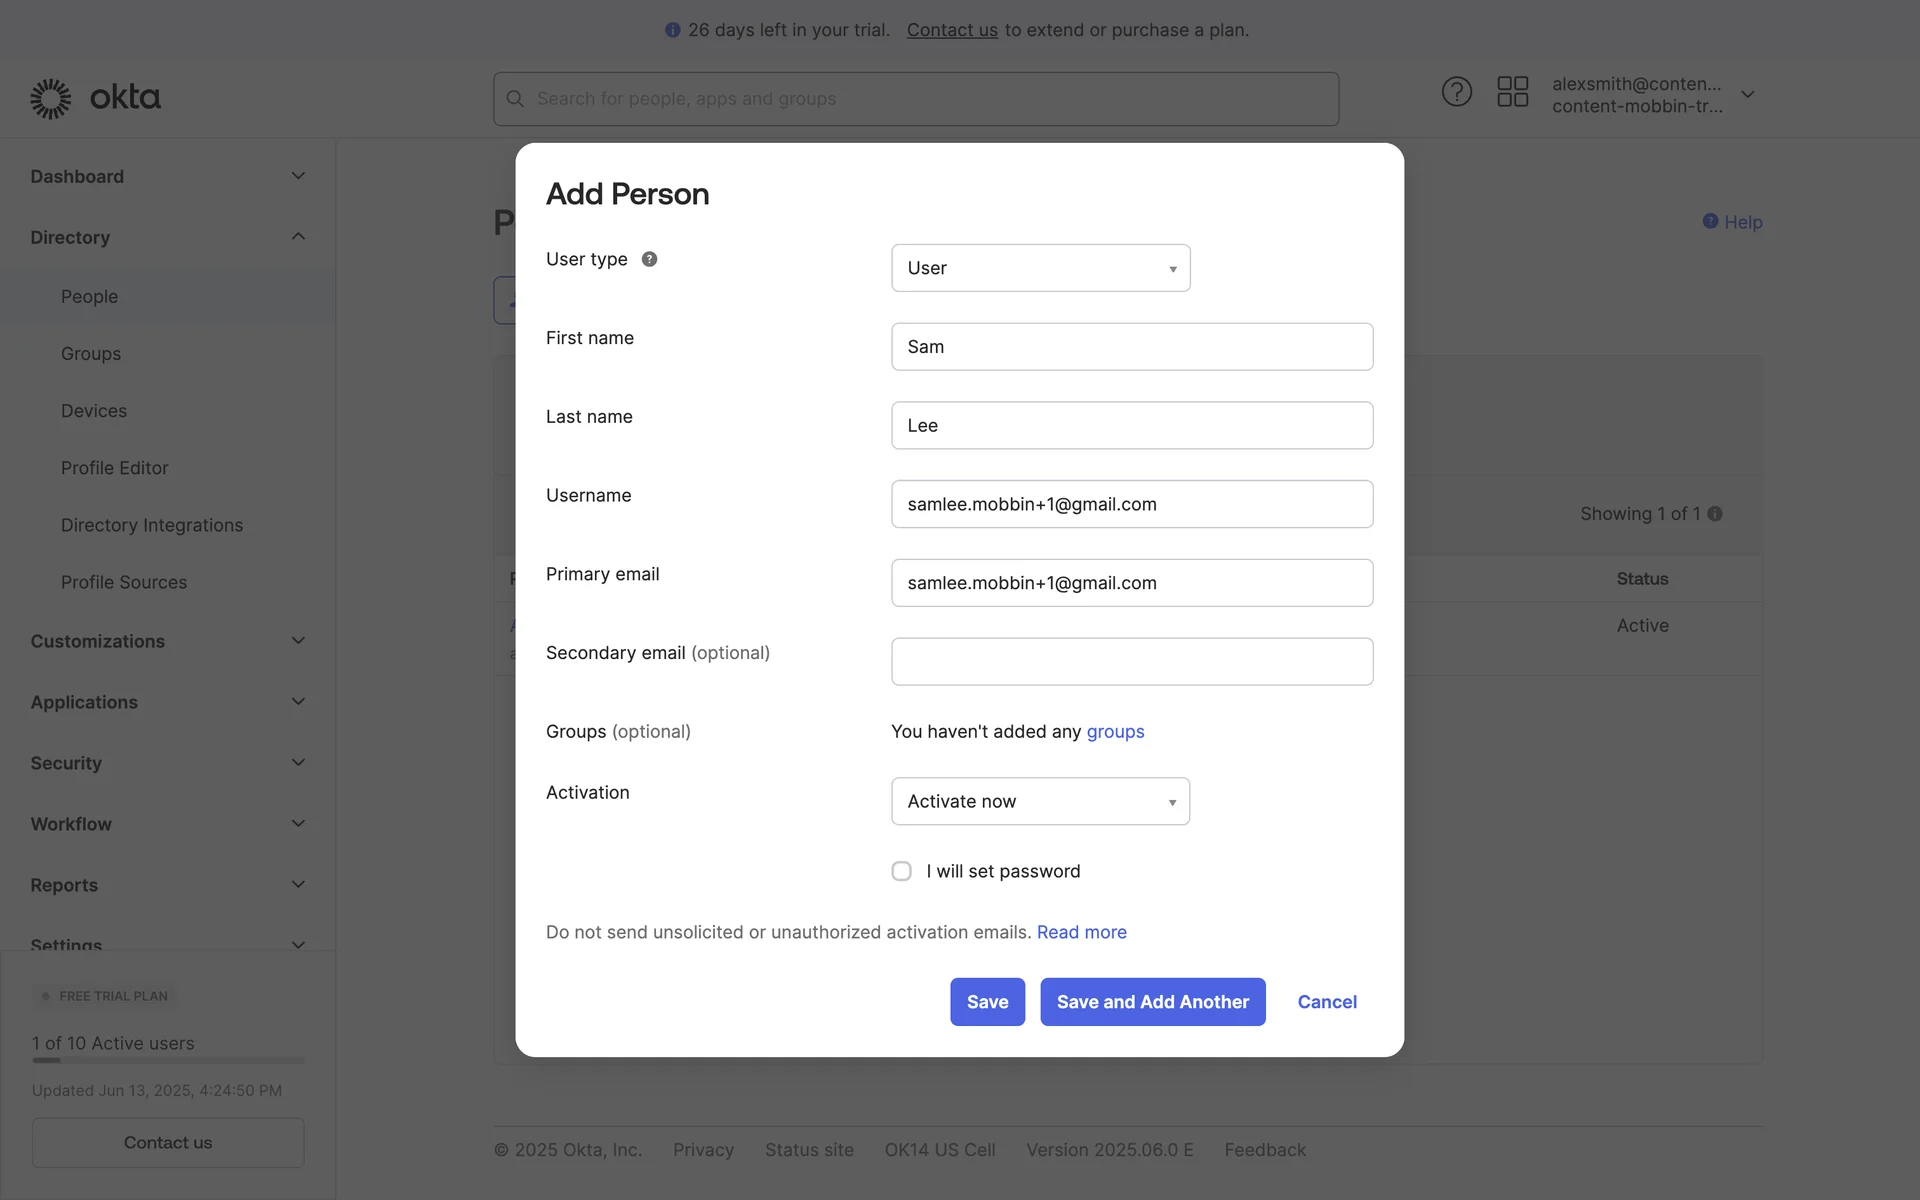1920x1200 pixels.
Task: Open Groups in the Directory menu
Action: pyautogui.click(x=91, y=354)
